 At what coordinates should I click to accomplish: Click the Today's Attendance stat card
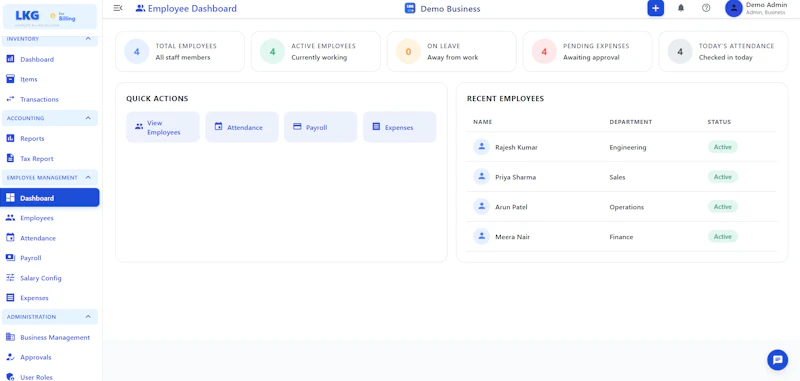[723, 52]
